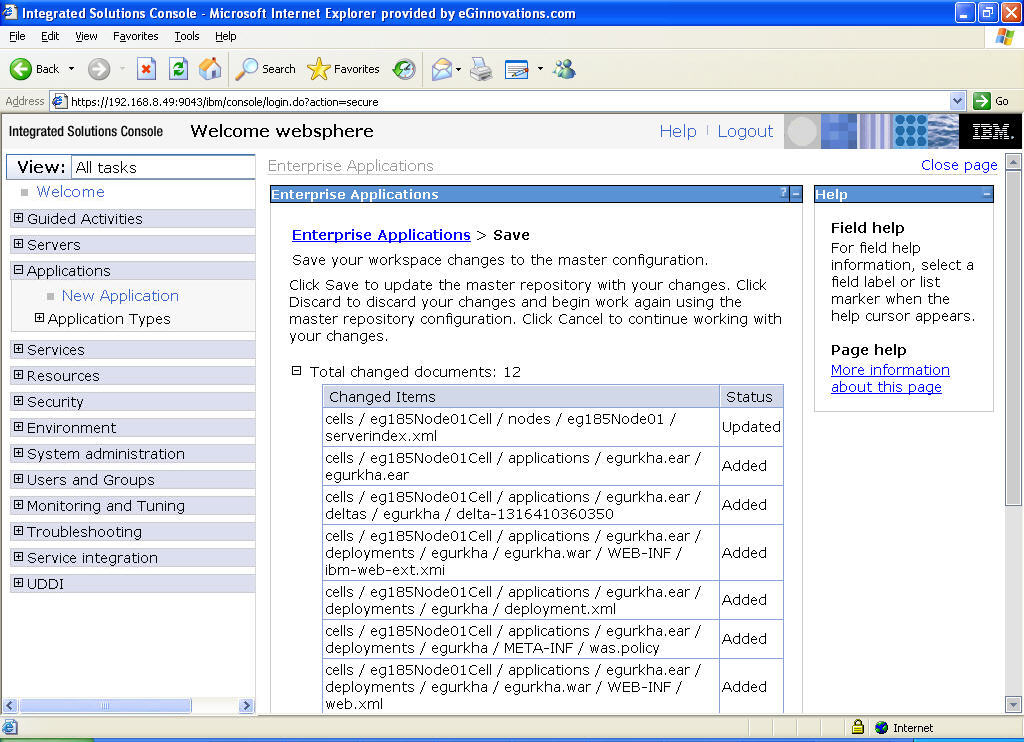This screenshot has height=742, width=1024.
Task: Click the Help link in console banner
Action: point(678,131)
